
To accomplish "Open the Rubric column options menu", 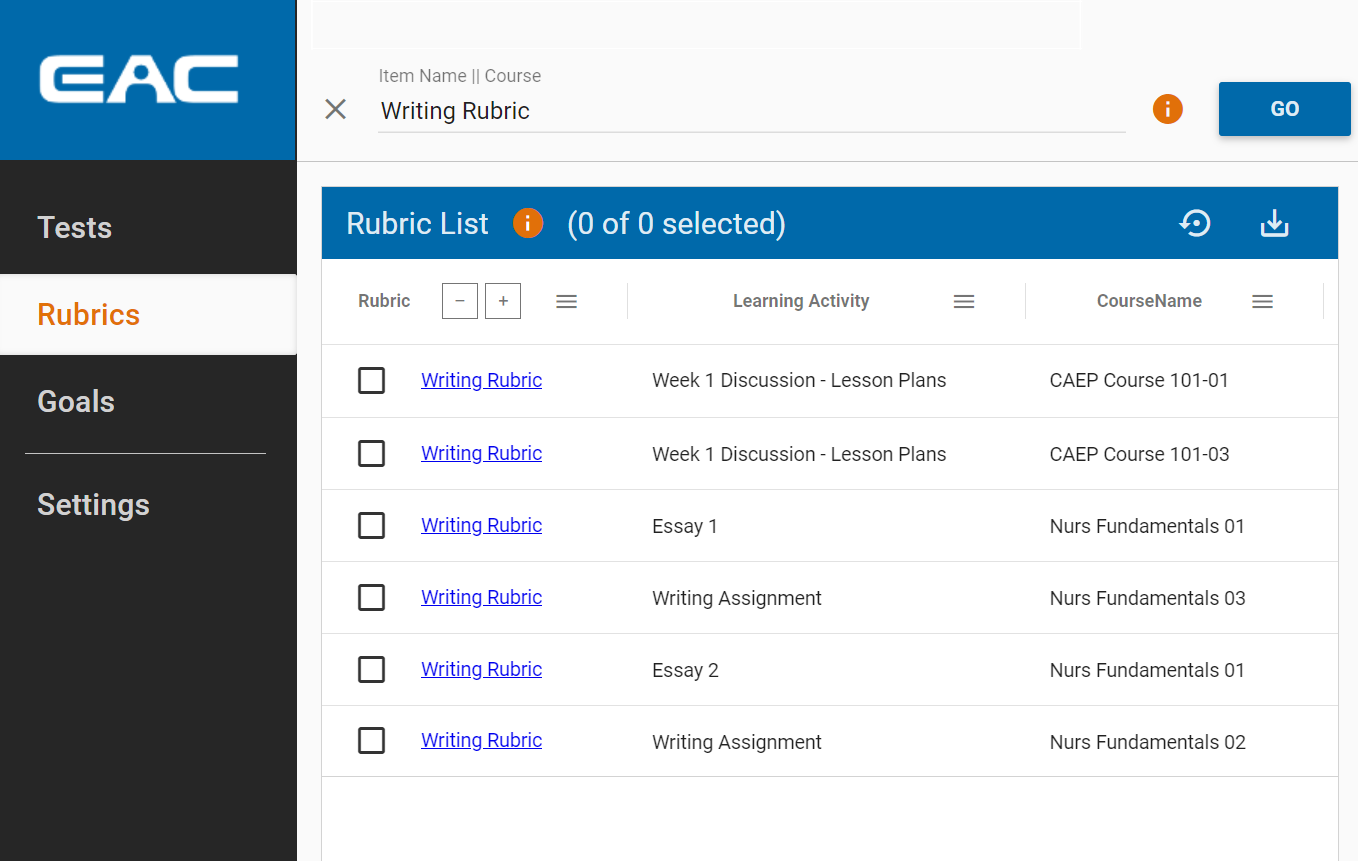I will click(x=566, y=300).
